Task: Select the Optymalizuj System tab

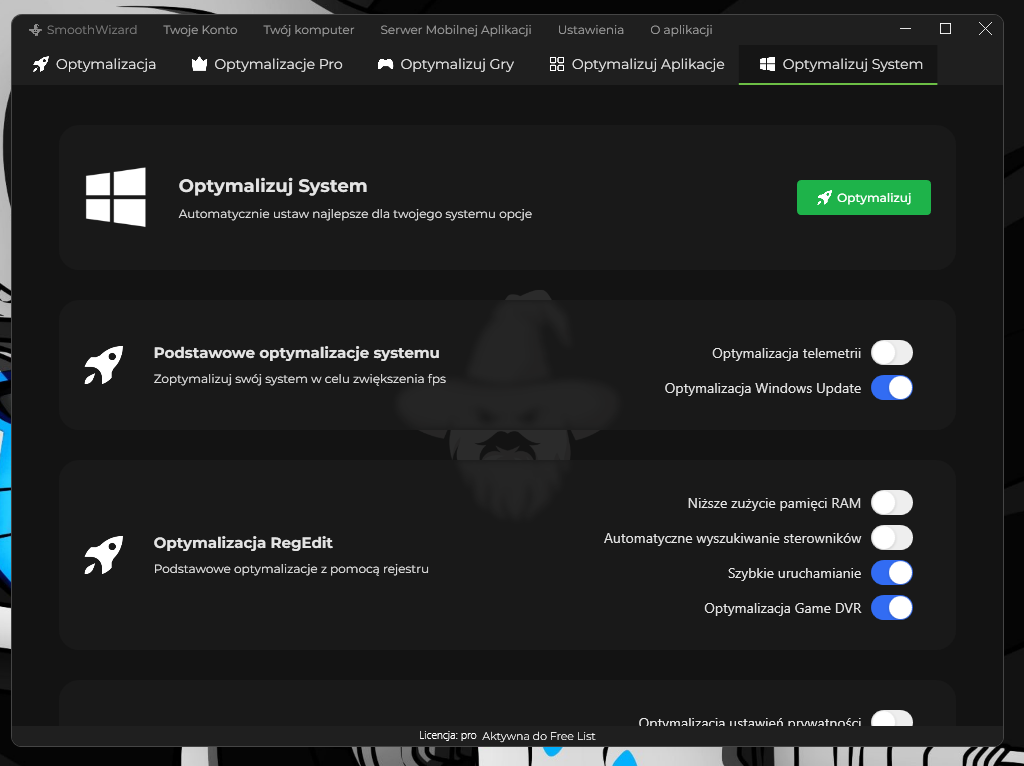Action: (838, 64)
